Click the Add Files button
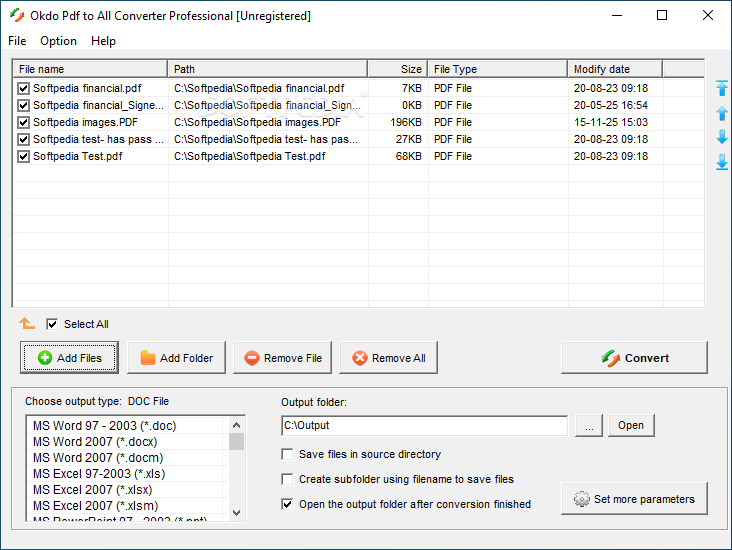Image resolution: width=732 pixels, height=550 pixels. point(69,358)
